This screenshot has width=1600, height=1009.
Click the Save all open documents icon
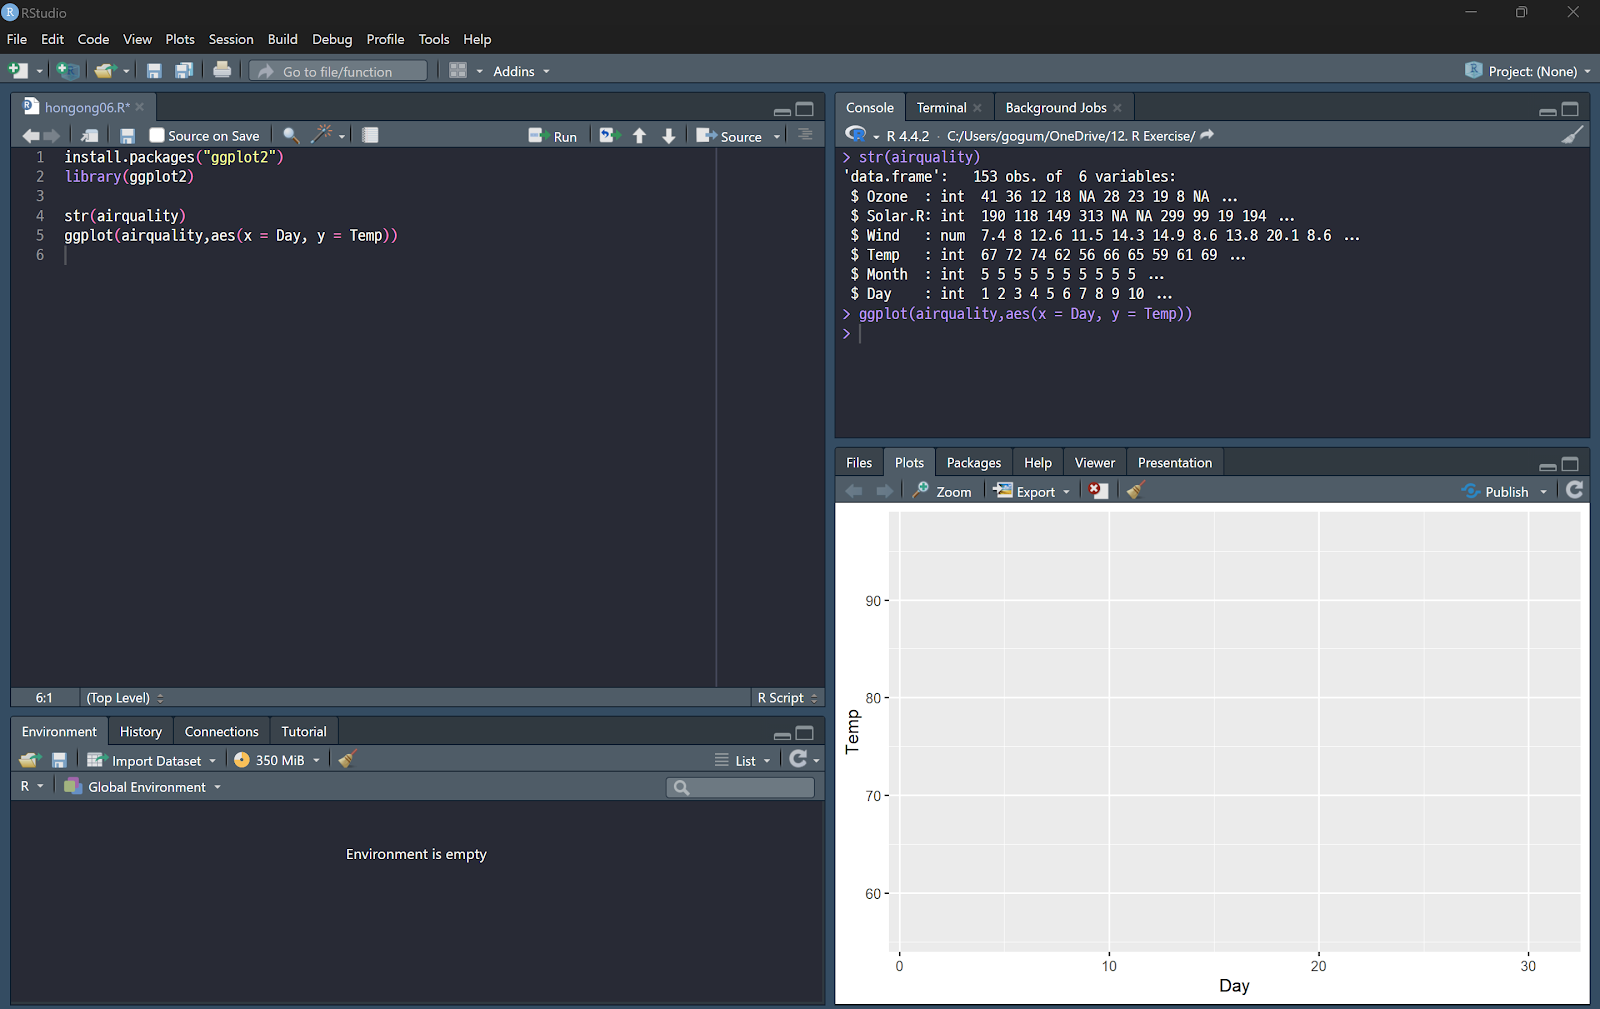click(184, 71)
